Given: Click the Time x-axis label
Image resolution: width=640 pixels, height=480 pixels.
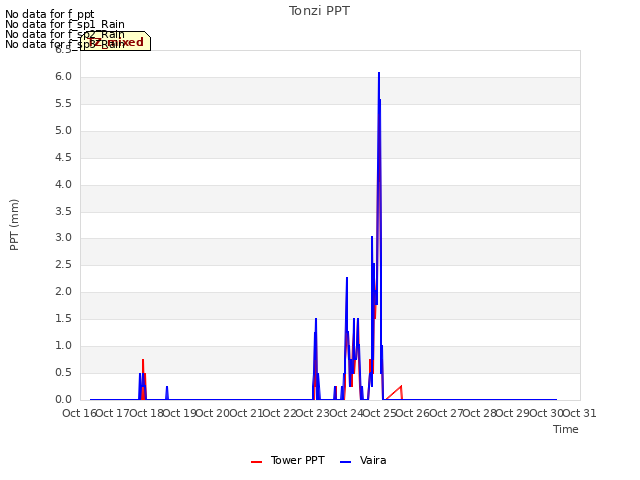Looking at the screenshot, I should coord(566,429).
